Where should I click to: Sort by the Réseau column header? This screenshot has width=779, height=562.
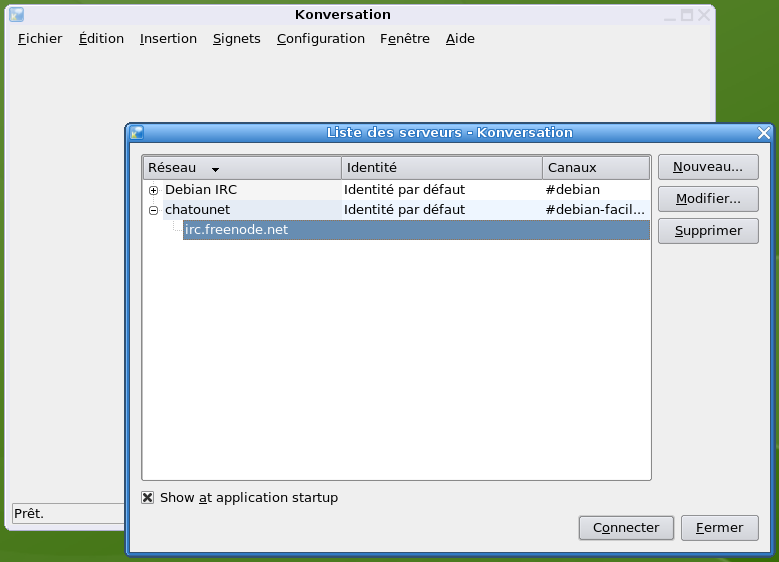(241, 168)
